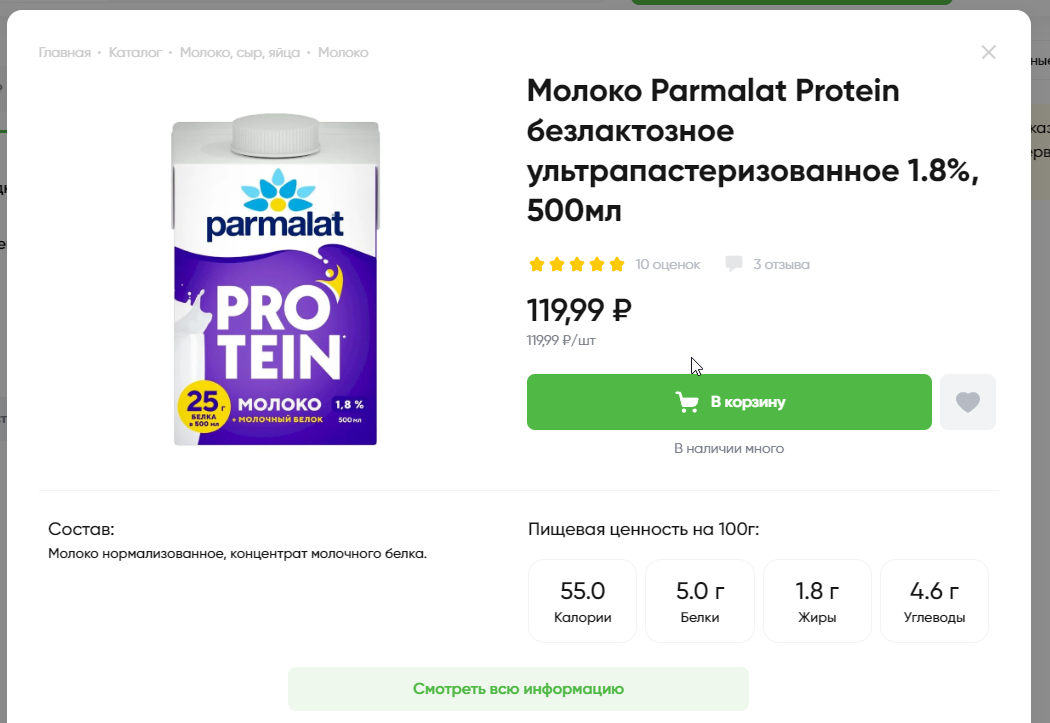Image resolution: width=1050 pixels, height=723 pixels.
Task: Open the 3 отзыва reviews link
Action: coord(781,265)
